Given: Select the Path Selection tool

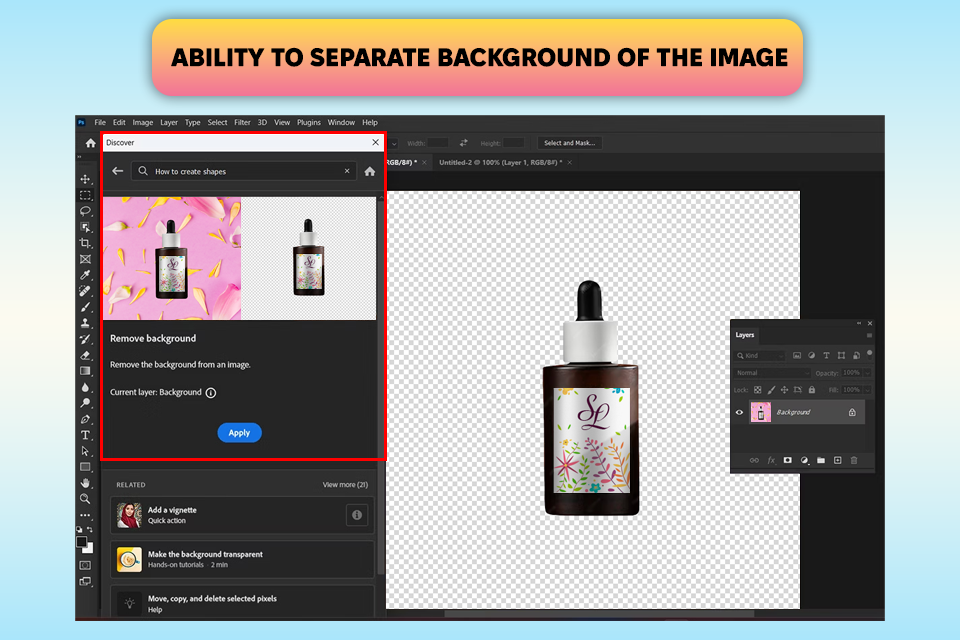Looking at the screenshot, I should pos(85,451).
